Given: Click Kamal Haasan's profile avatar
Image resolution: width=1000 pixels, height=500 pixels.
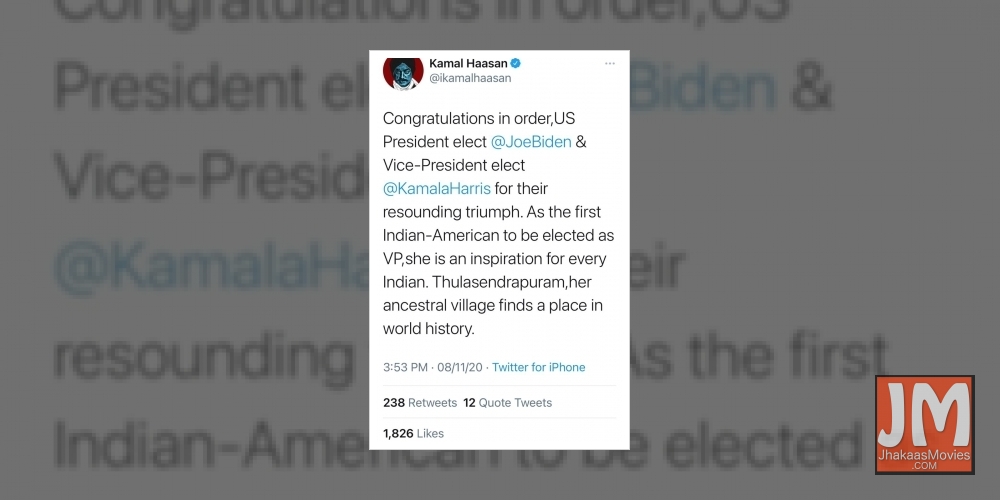Looking at the screenshot, I should (400, 72).
